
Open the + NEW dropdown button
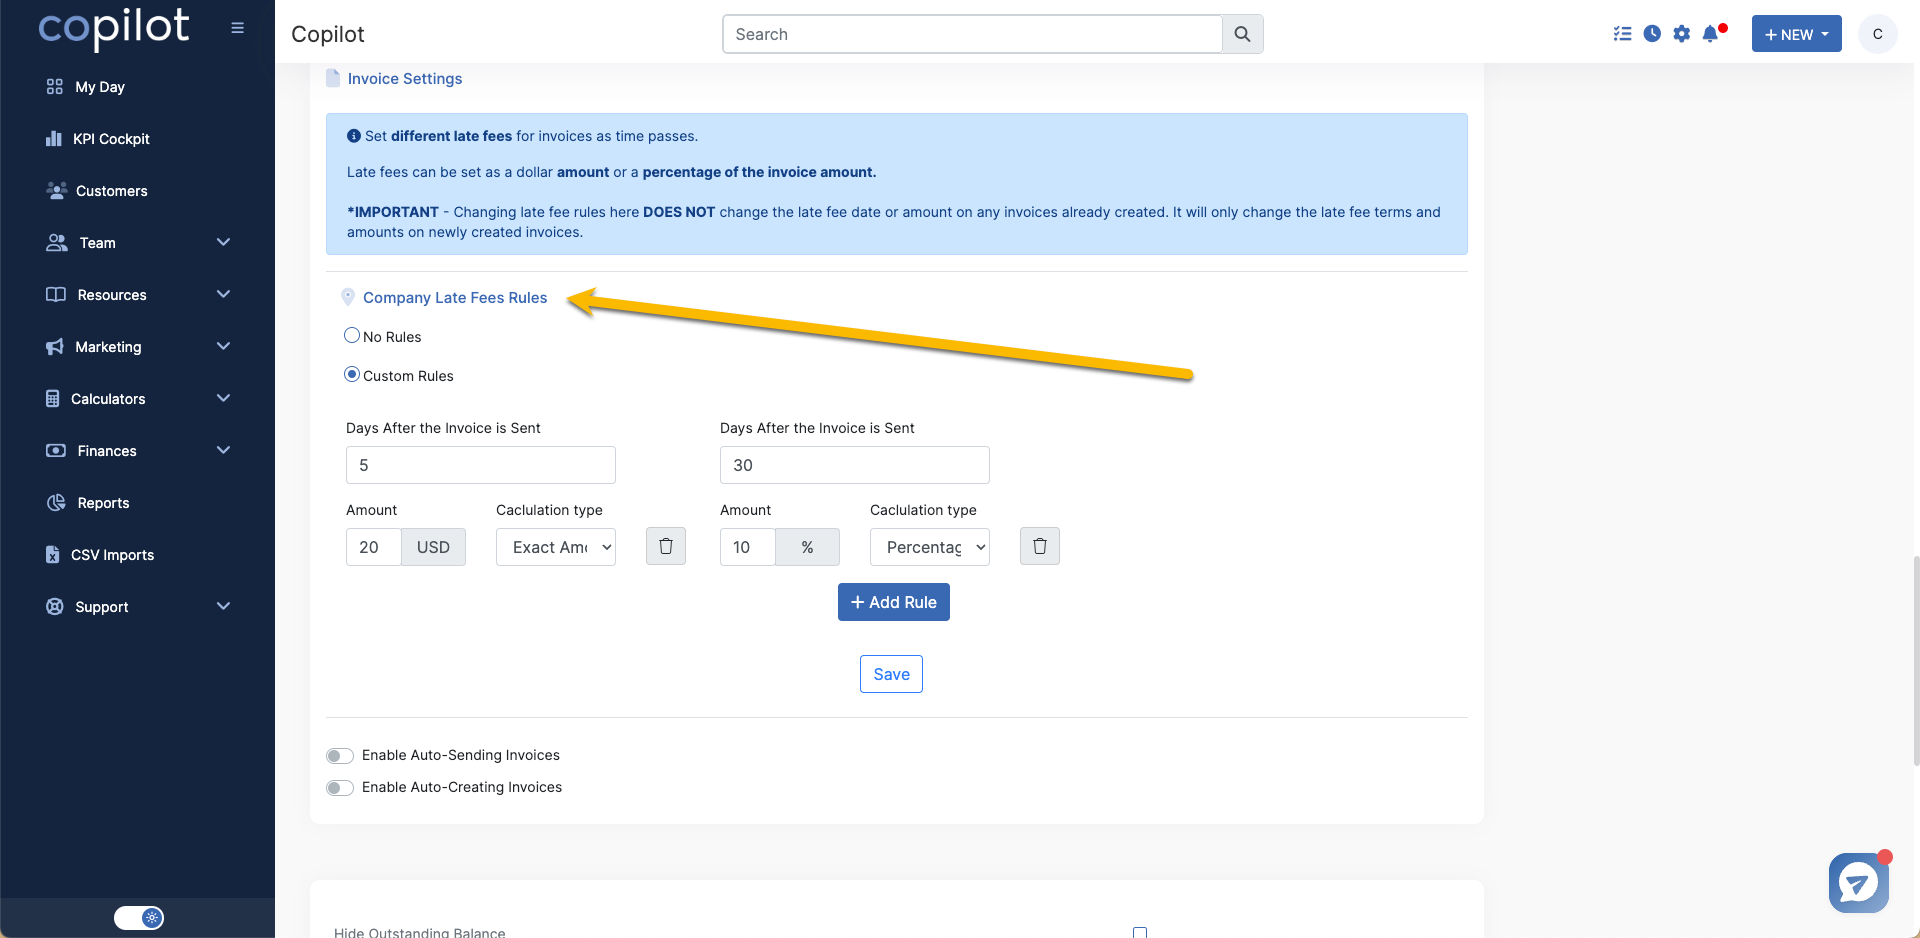(x=1796, y=34)
